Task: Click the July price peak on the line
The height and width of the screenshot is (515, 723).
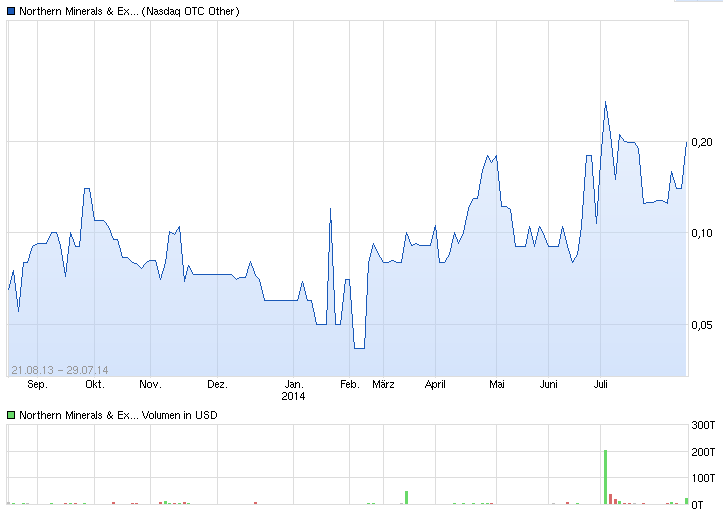Action: click(x=605, y=102)
